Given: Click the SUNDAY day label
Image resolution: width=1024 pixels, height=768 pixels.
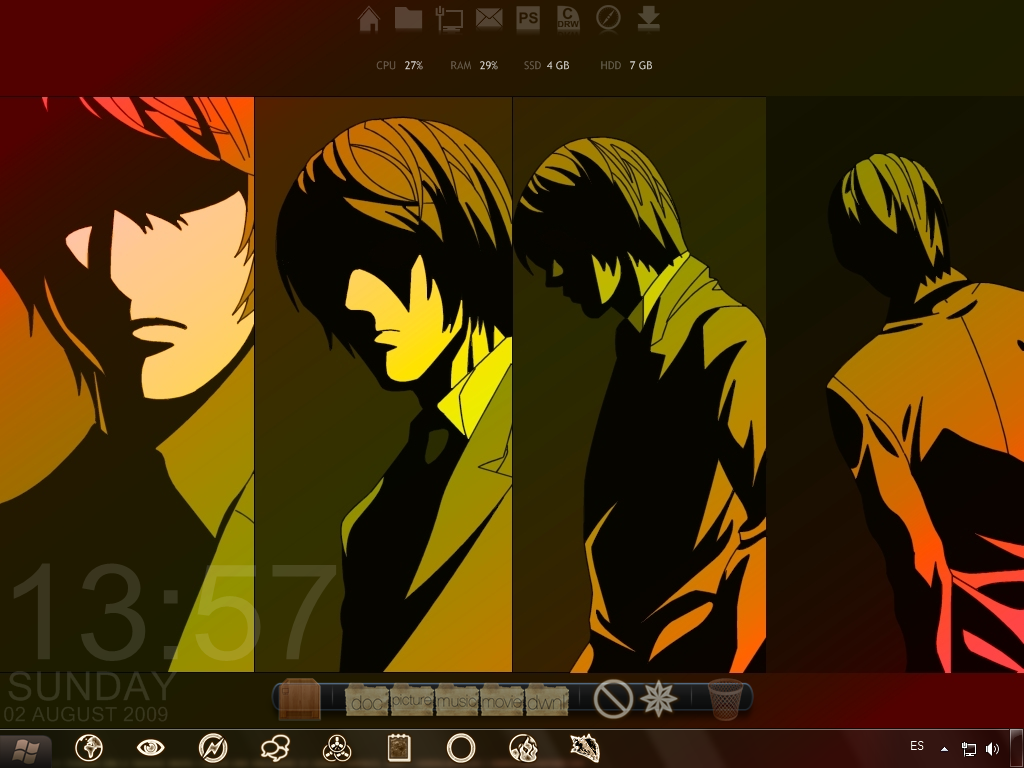Looking at the screenshot, I should tap(92, 686).
